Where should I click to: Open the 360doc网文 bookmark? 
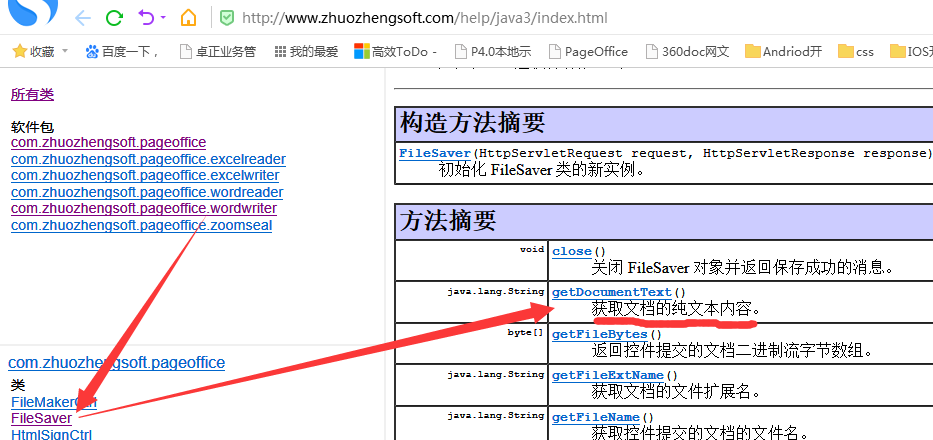(687, 52)
